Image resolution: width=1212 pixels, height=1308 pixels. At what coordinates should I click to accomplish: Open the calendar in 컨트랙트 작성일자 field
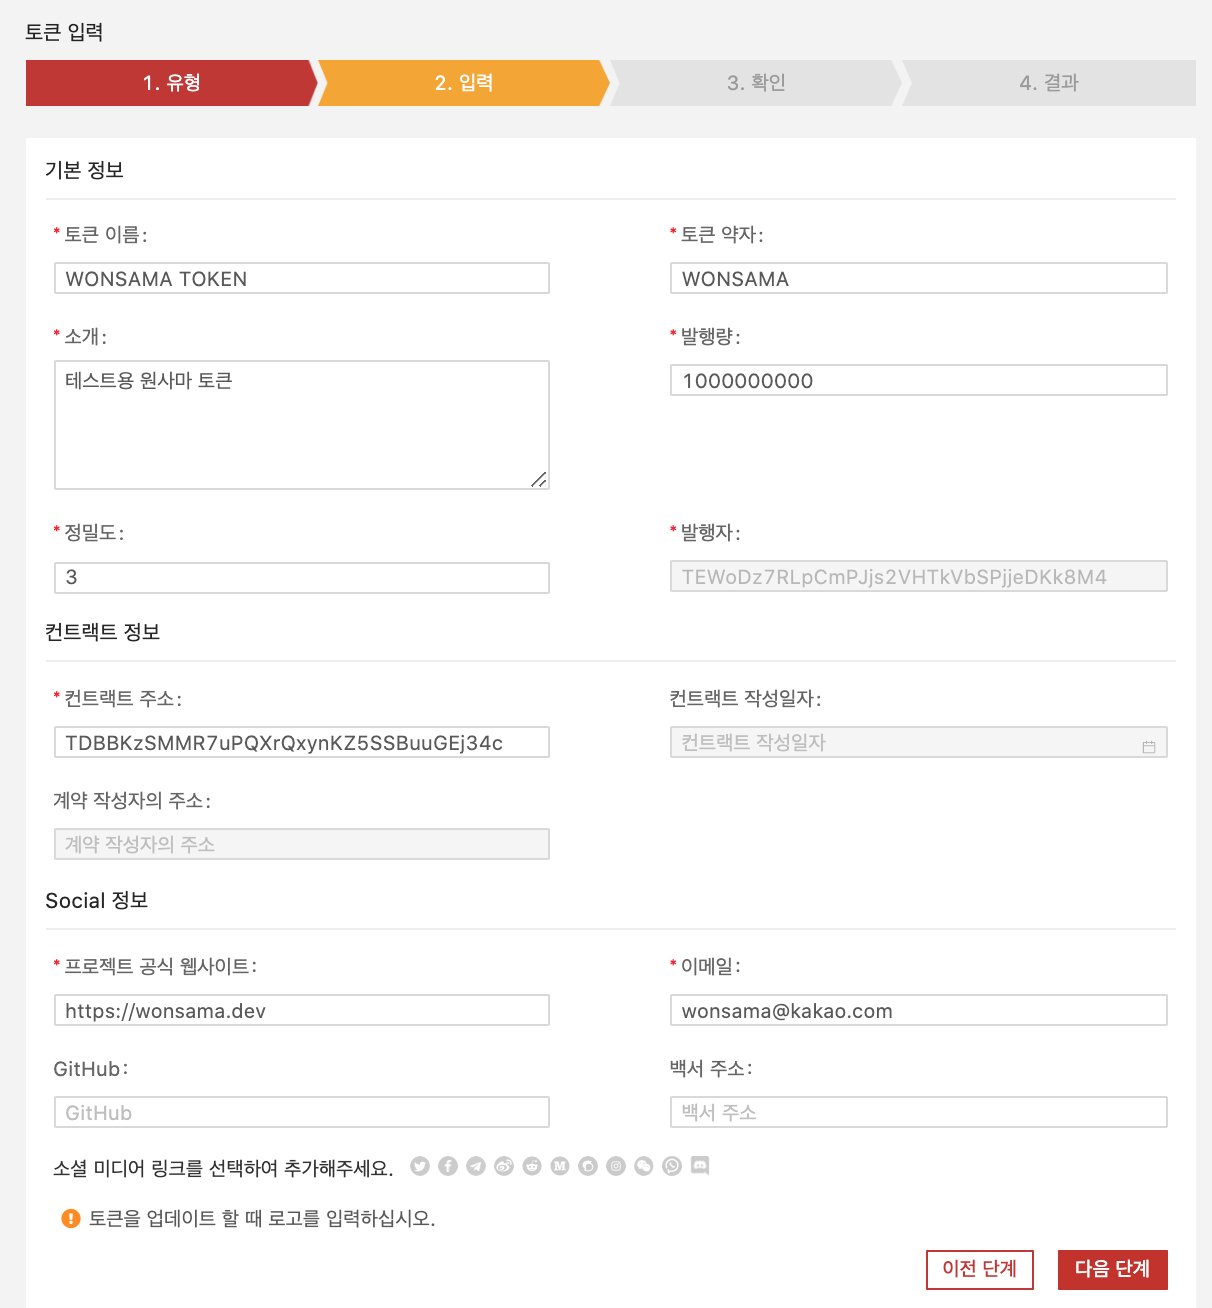click(1149, 747)
